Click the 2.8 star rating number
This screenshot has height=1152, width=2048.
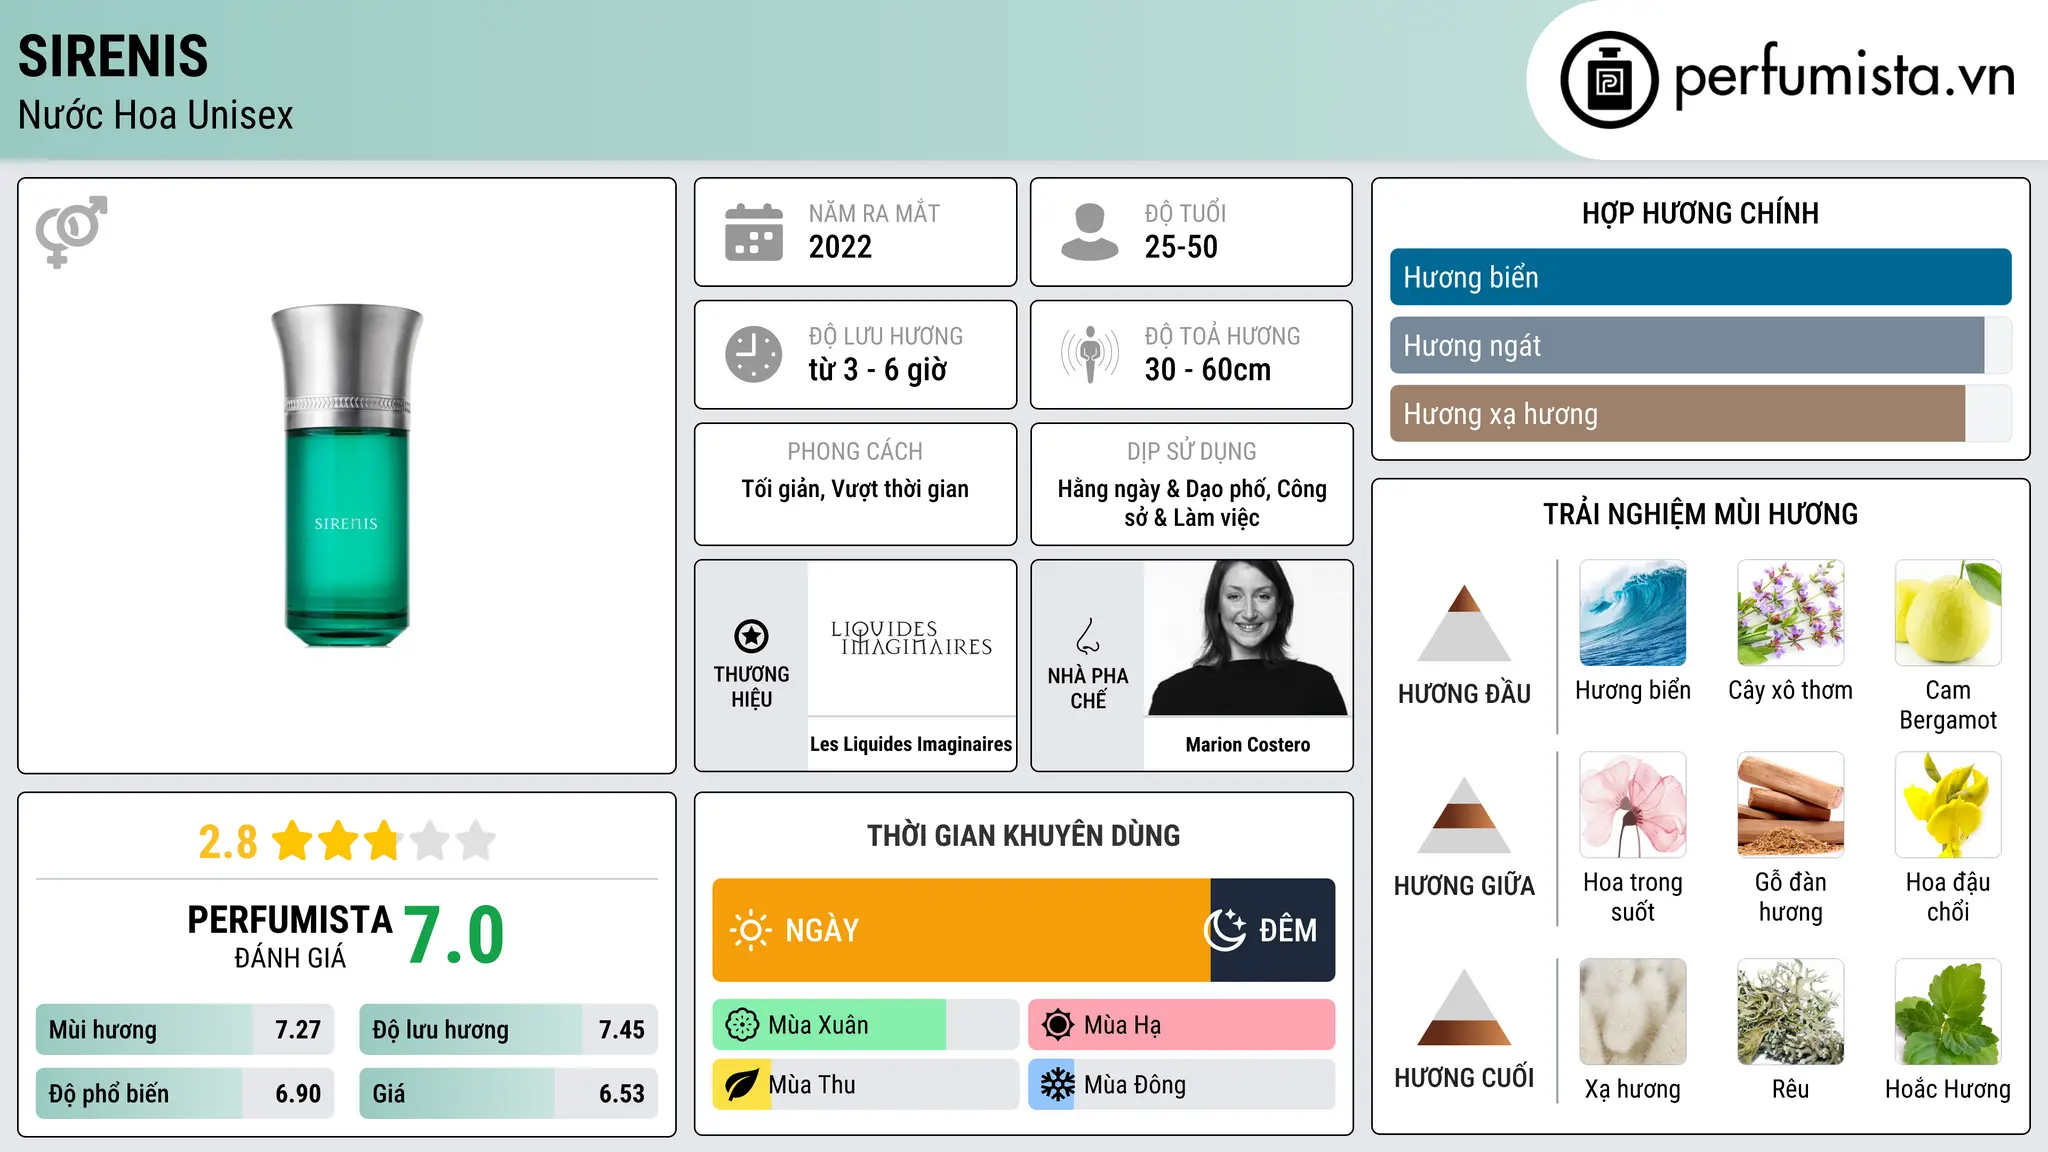pos(228,842)
